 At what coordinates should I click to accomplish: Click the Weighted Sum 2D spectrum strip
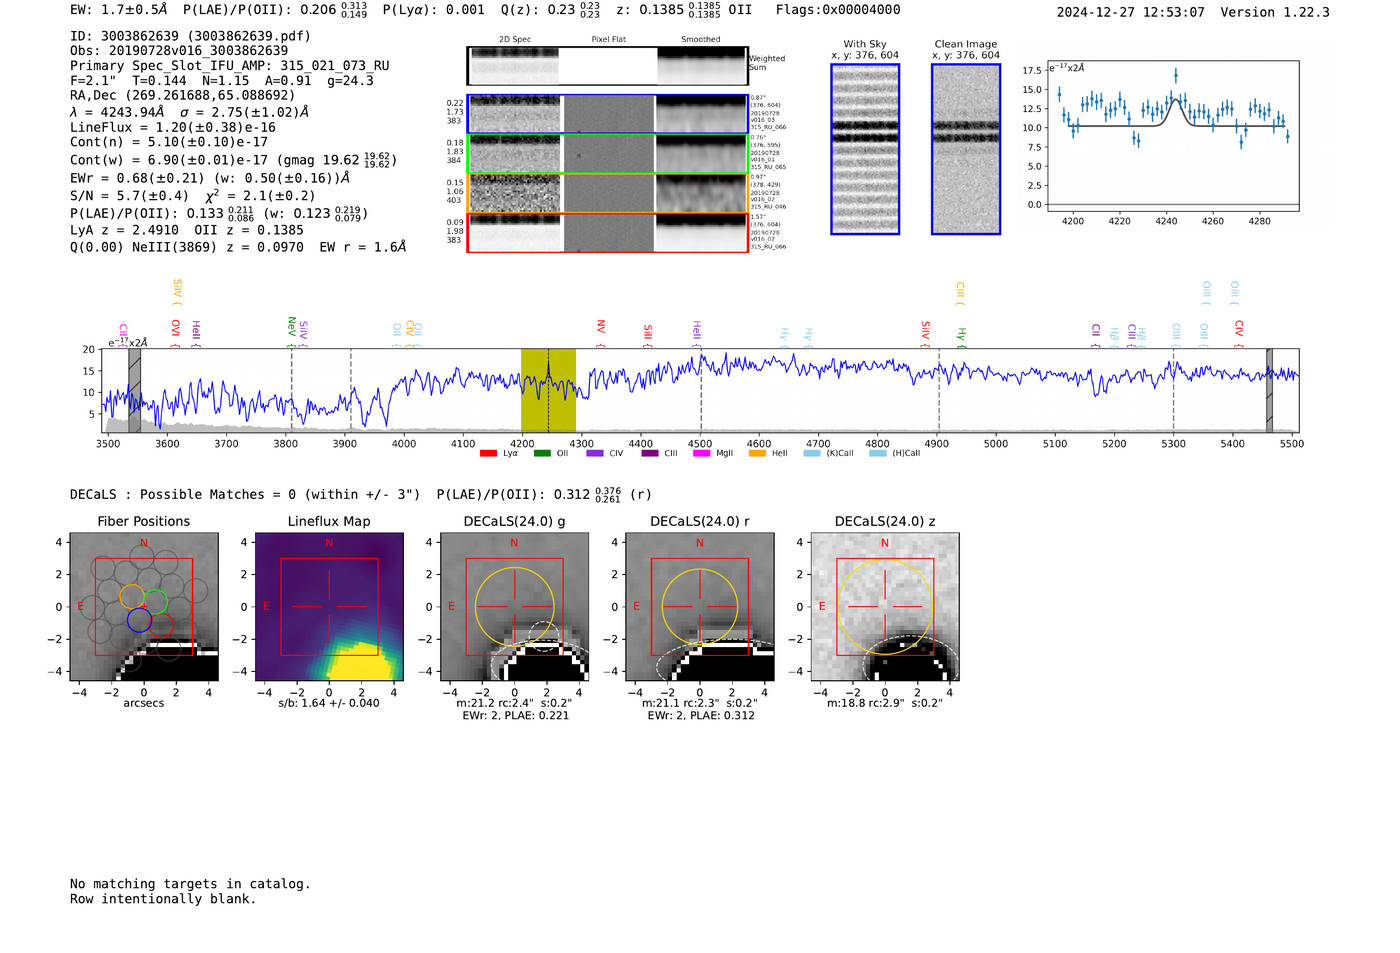(607, 66)
